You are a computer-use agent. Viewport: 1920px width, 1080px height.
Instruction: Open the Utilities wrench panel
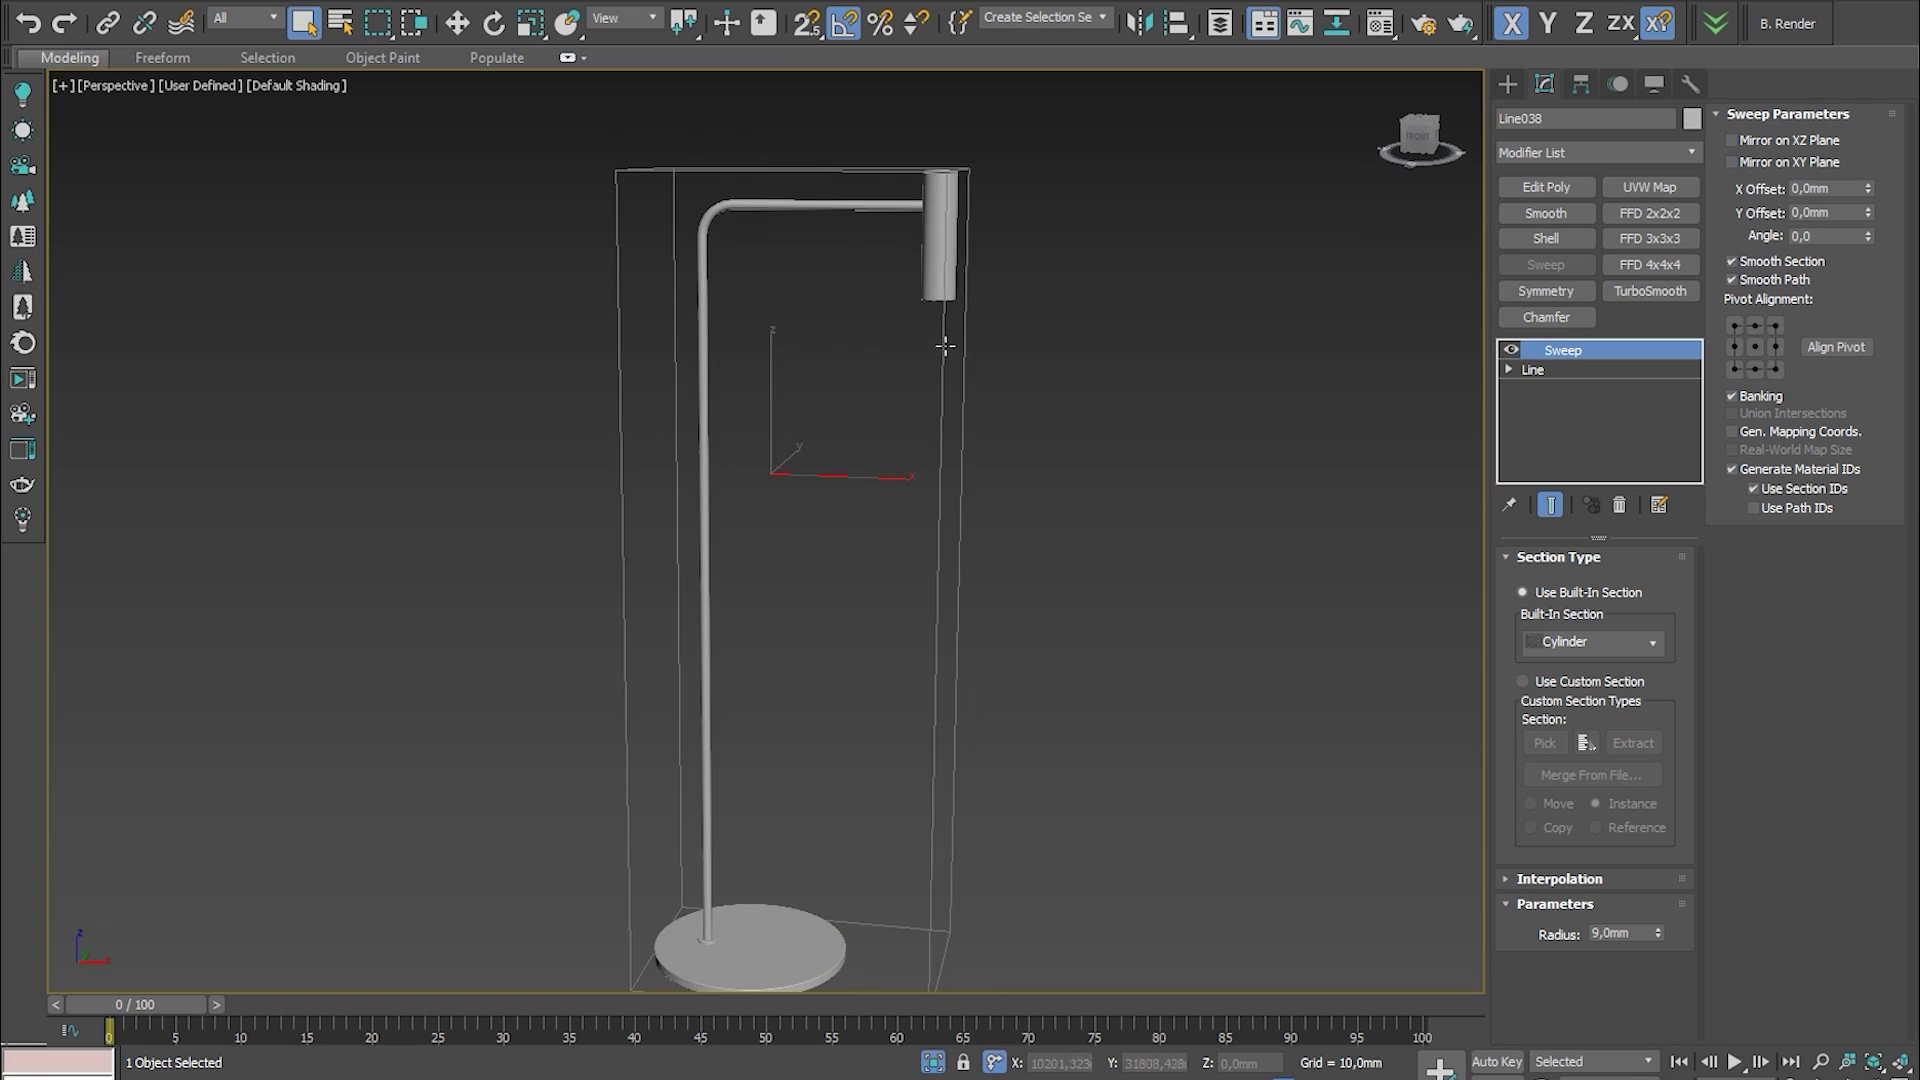(x=1690, y=84)
